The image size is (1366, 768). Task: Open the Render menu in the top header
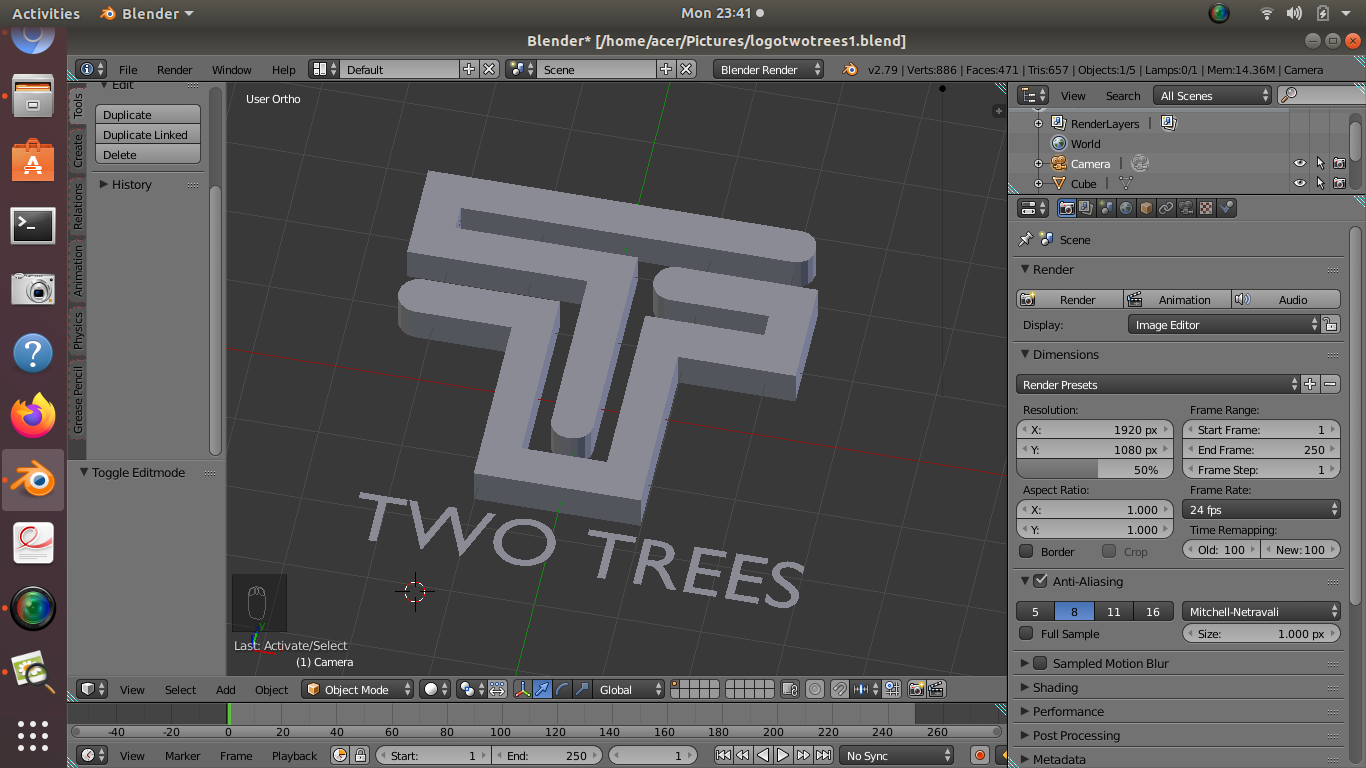[174, 70]
